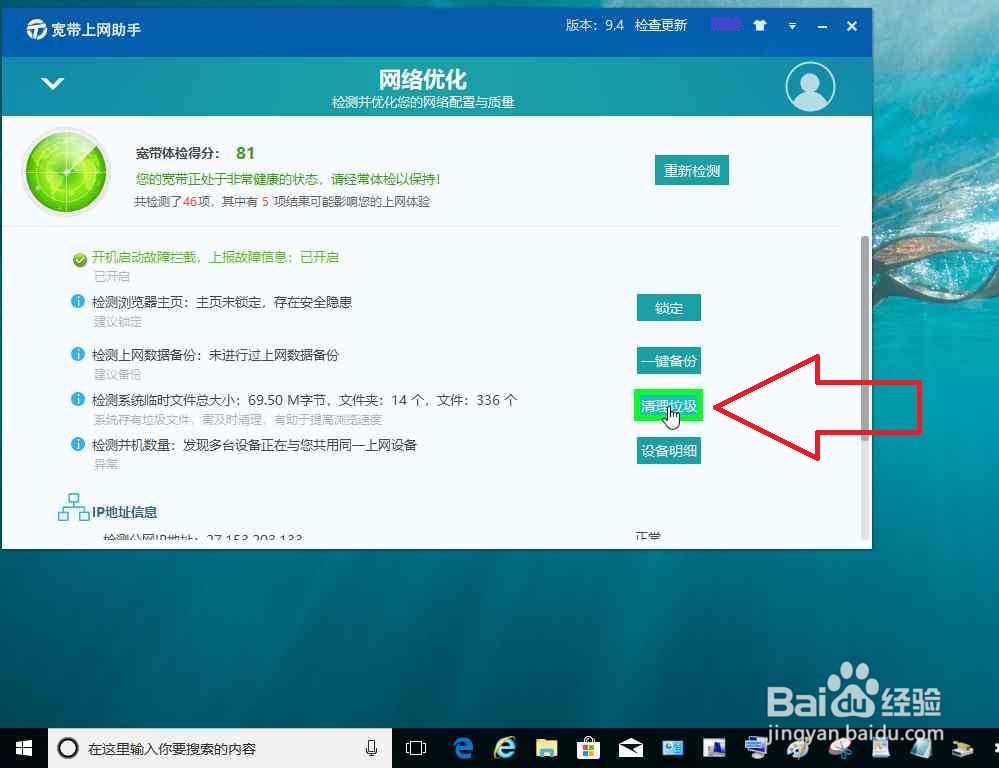Image resolution: width=999 pixels, height=768 pixels.
Task: Launch Microsoft Edge from the taskbar
Action: point(461,747)
